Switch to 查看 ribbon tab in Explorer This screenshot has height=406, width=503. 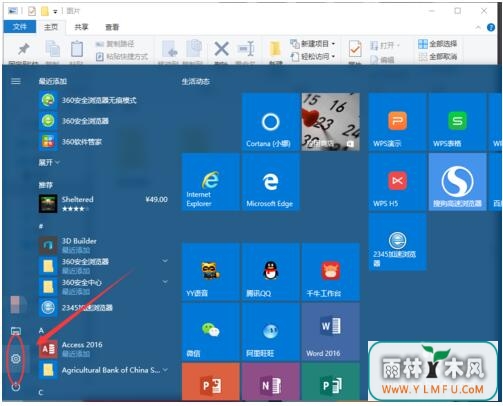click(x=112, y=27)
